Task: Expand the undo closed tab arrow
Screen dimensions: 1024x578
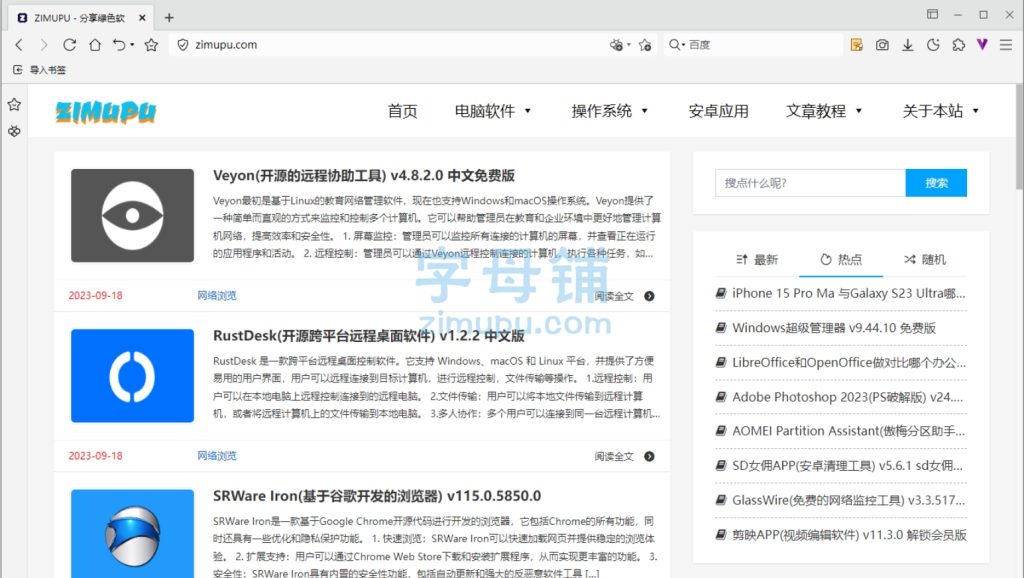Action: 132,44
